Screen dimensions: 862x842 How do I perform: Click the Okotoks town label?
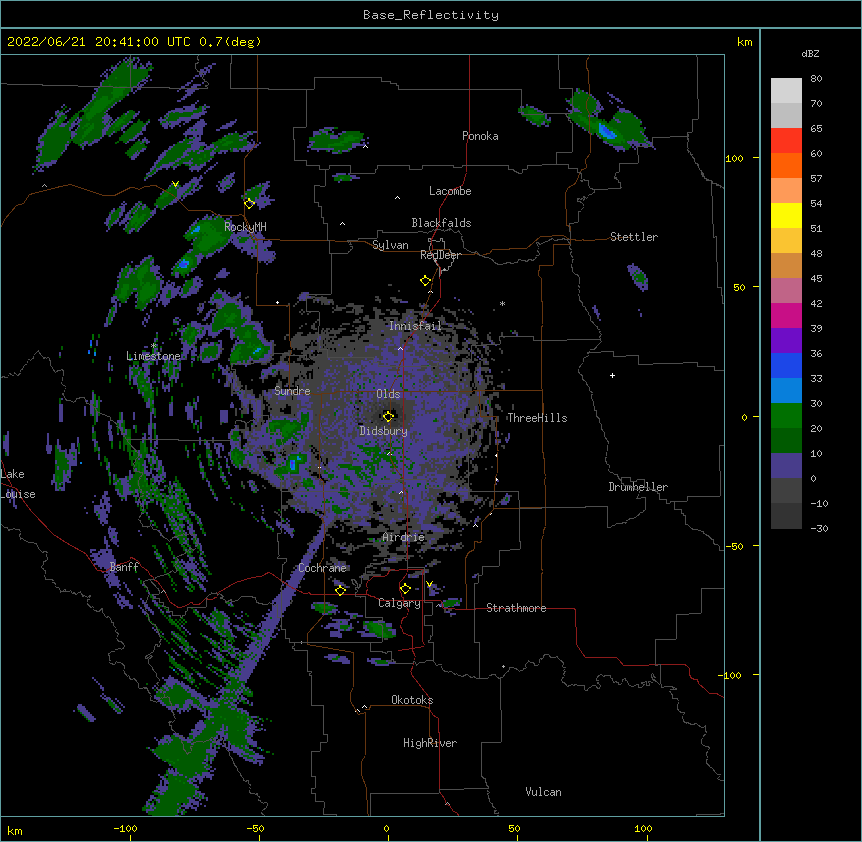tap(412, 700)
